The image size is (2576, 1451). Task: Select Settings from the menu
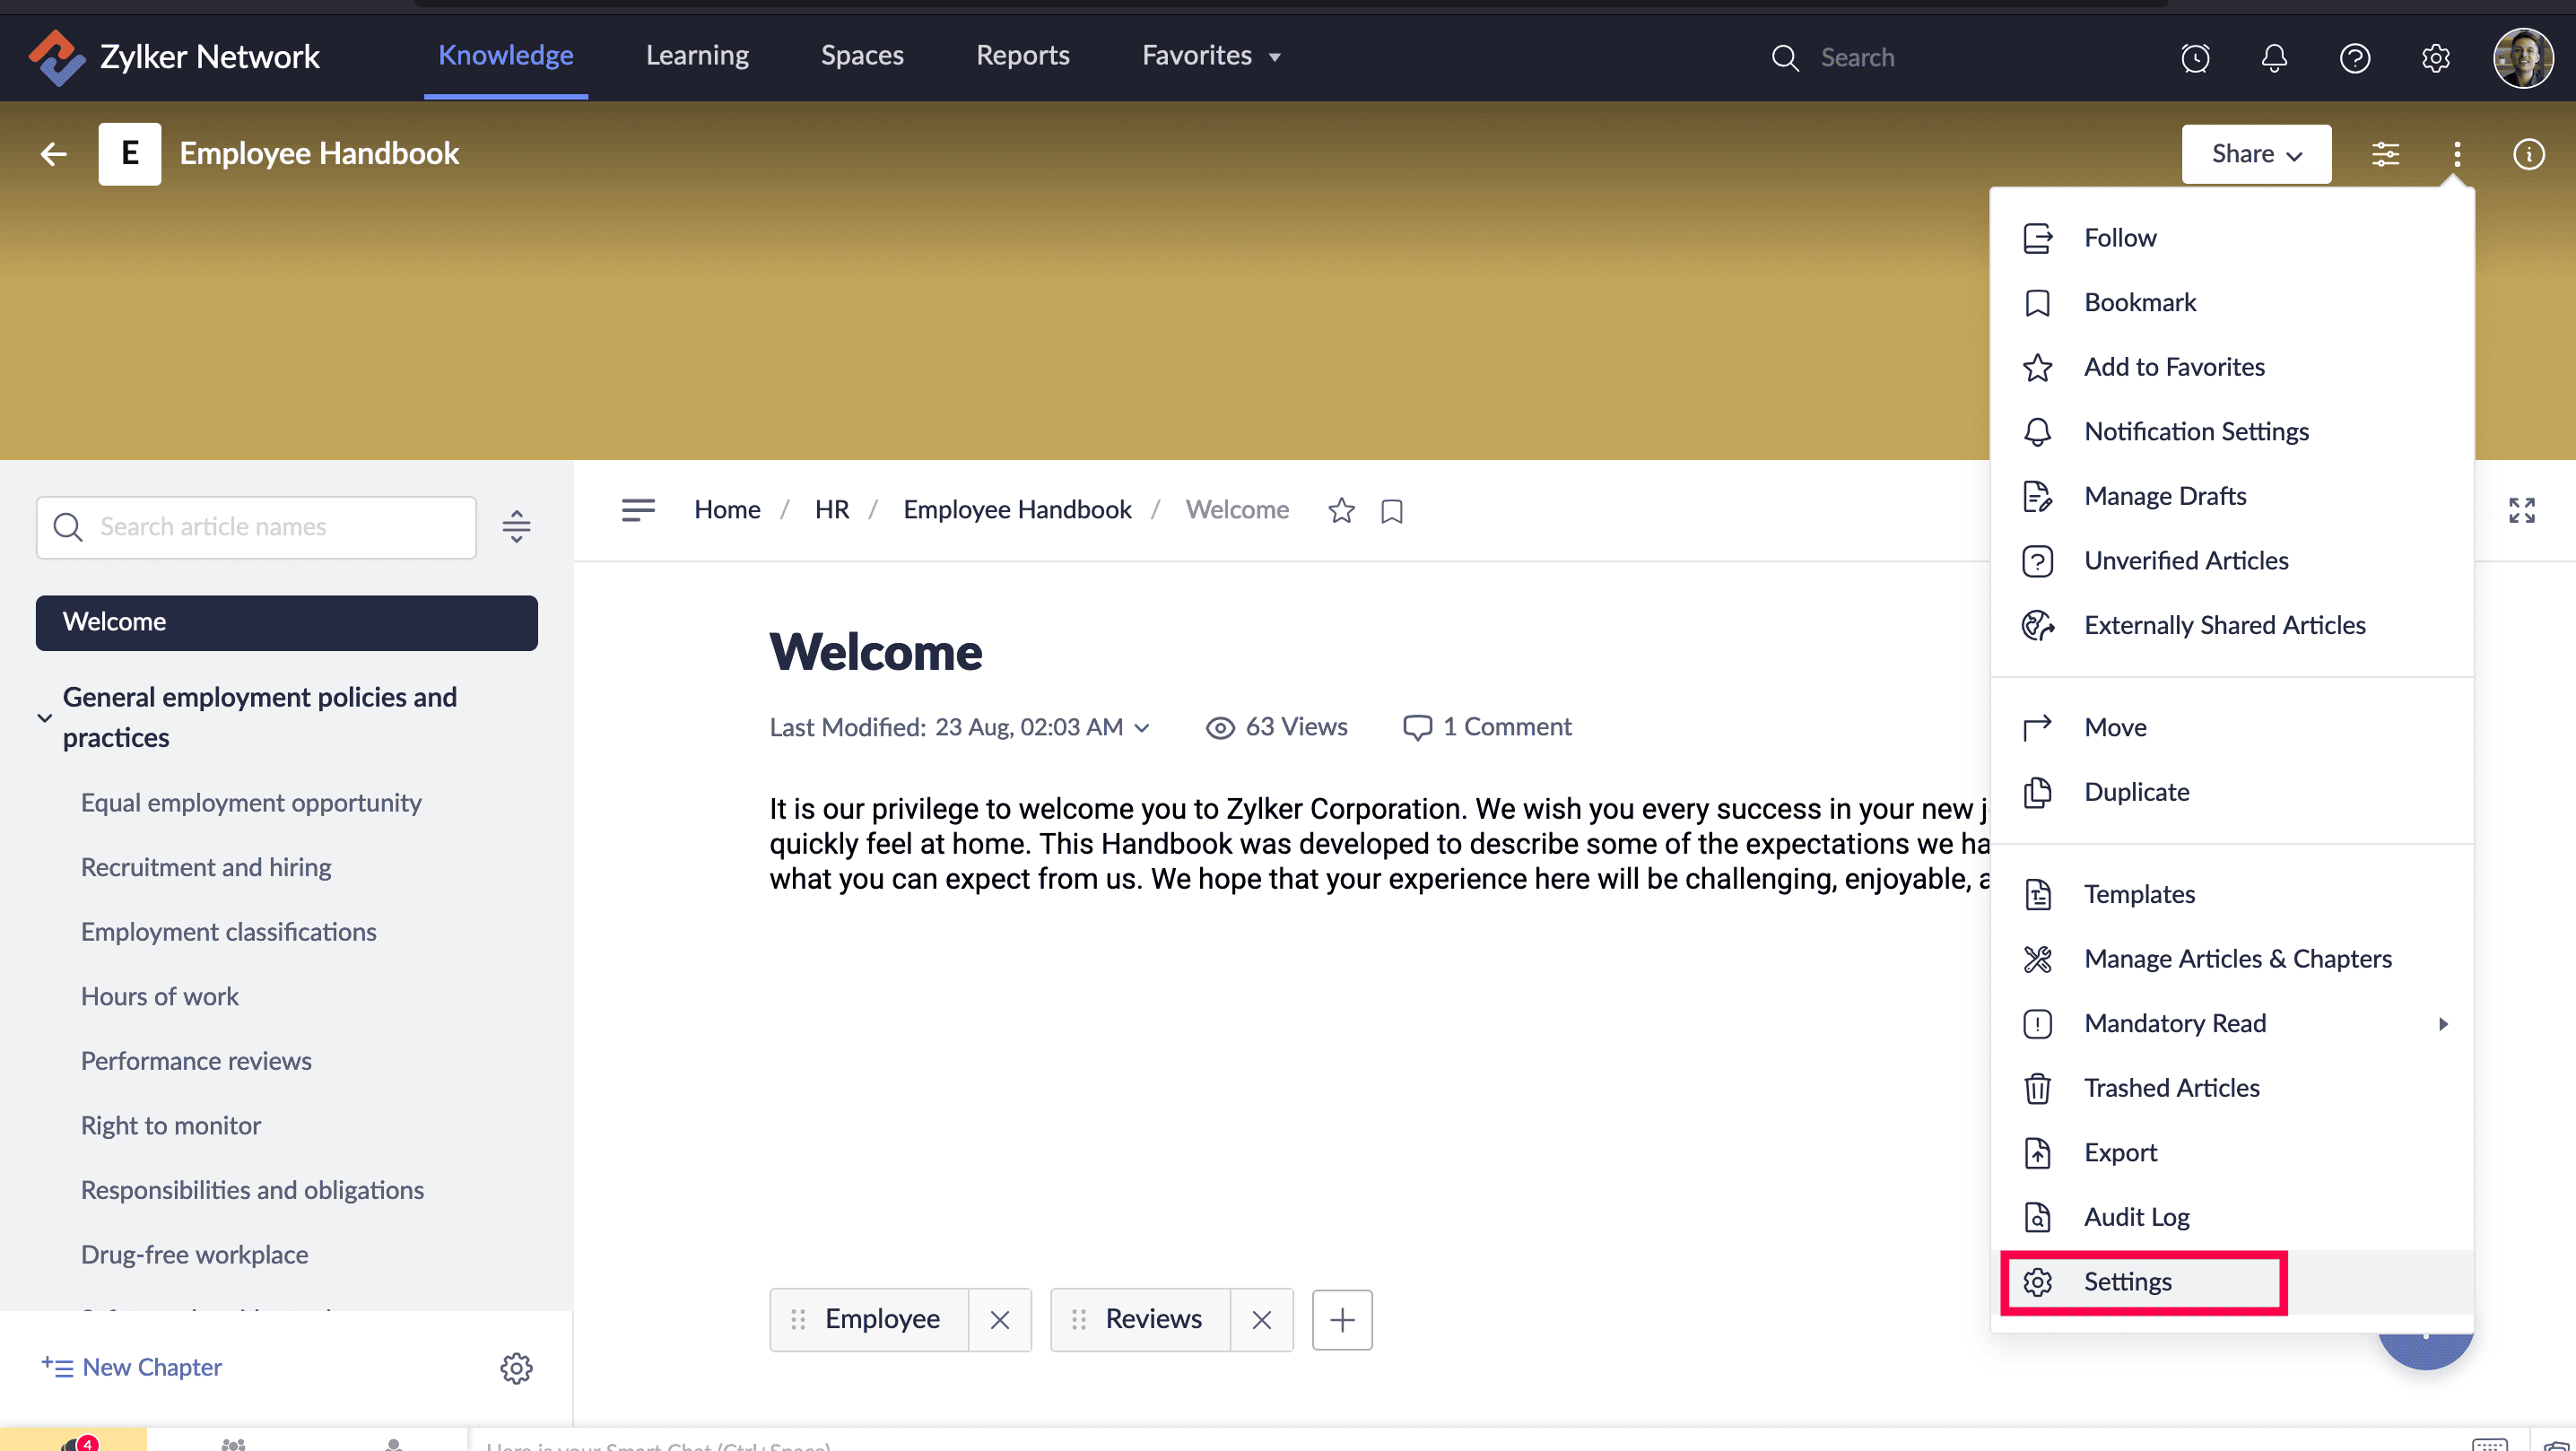click(x=2127, y=1281)
